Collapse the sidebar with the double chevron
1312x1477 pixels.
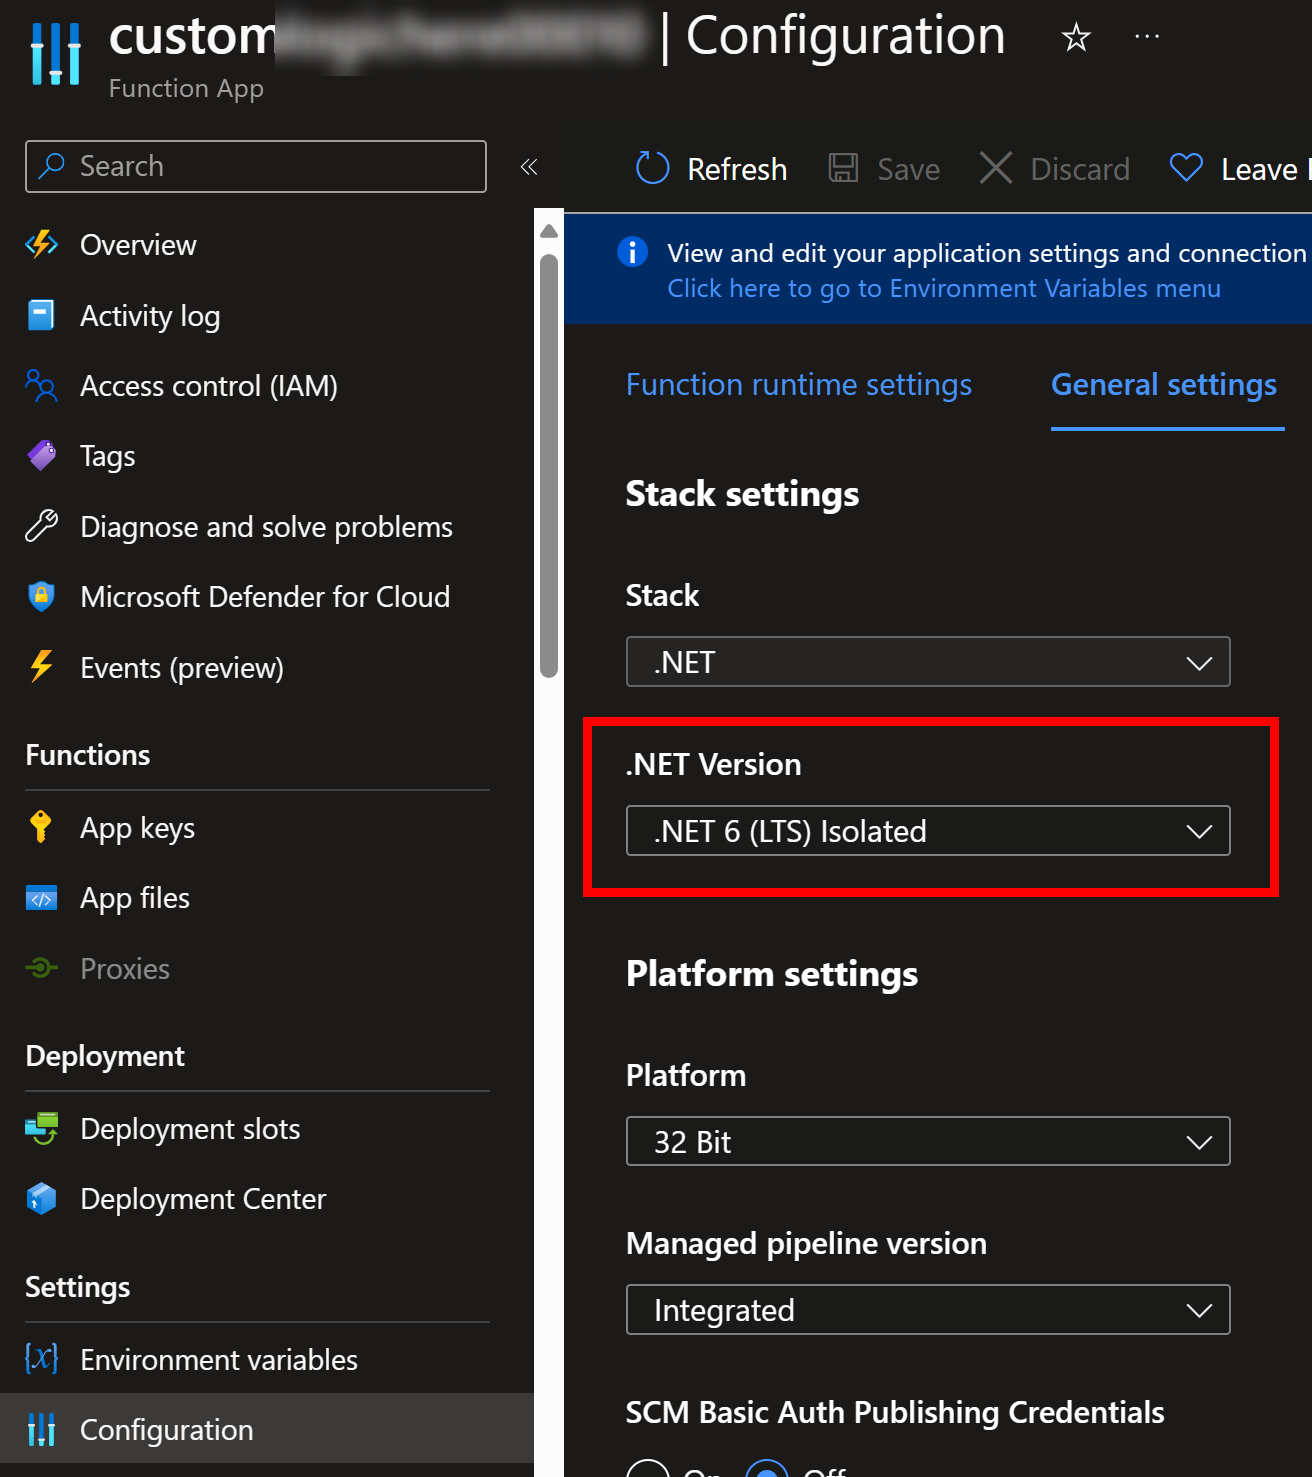(529, 167)
